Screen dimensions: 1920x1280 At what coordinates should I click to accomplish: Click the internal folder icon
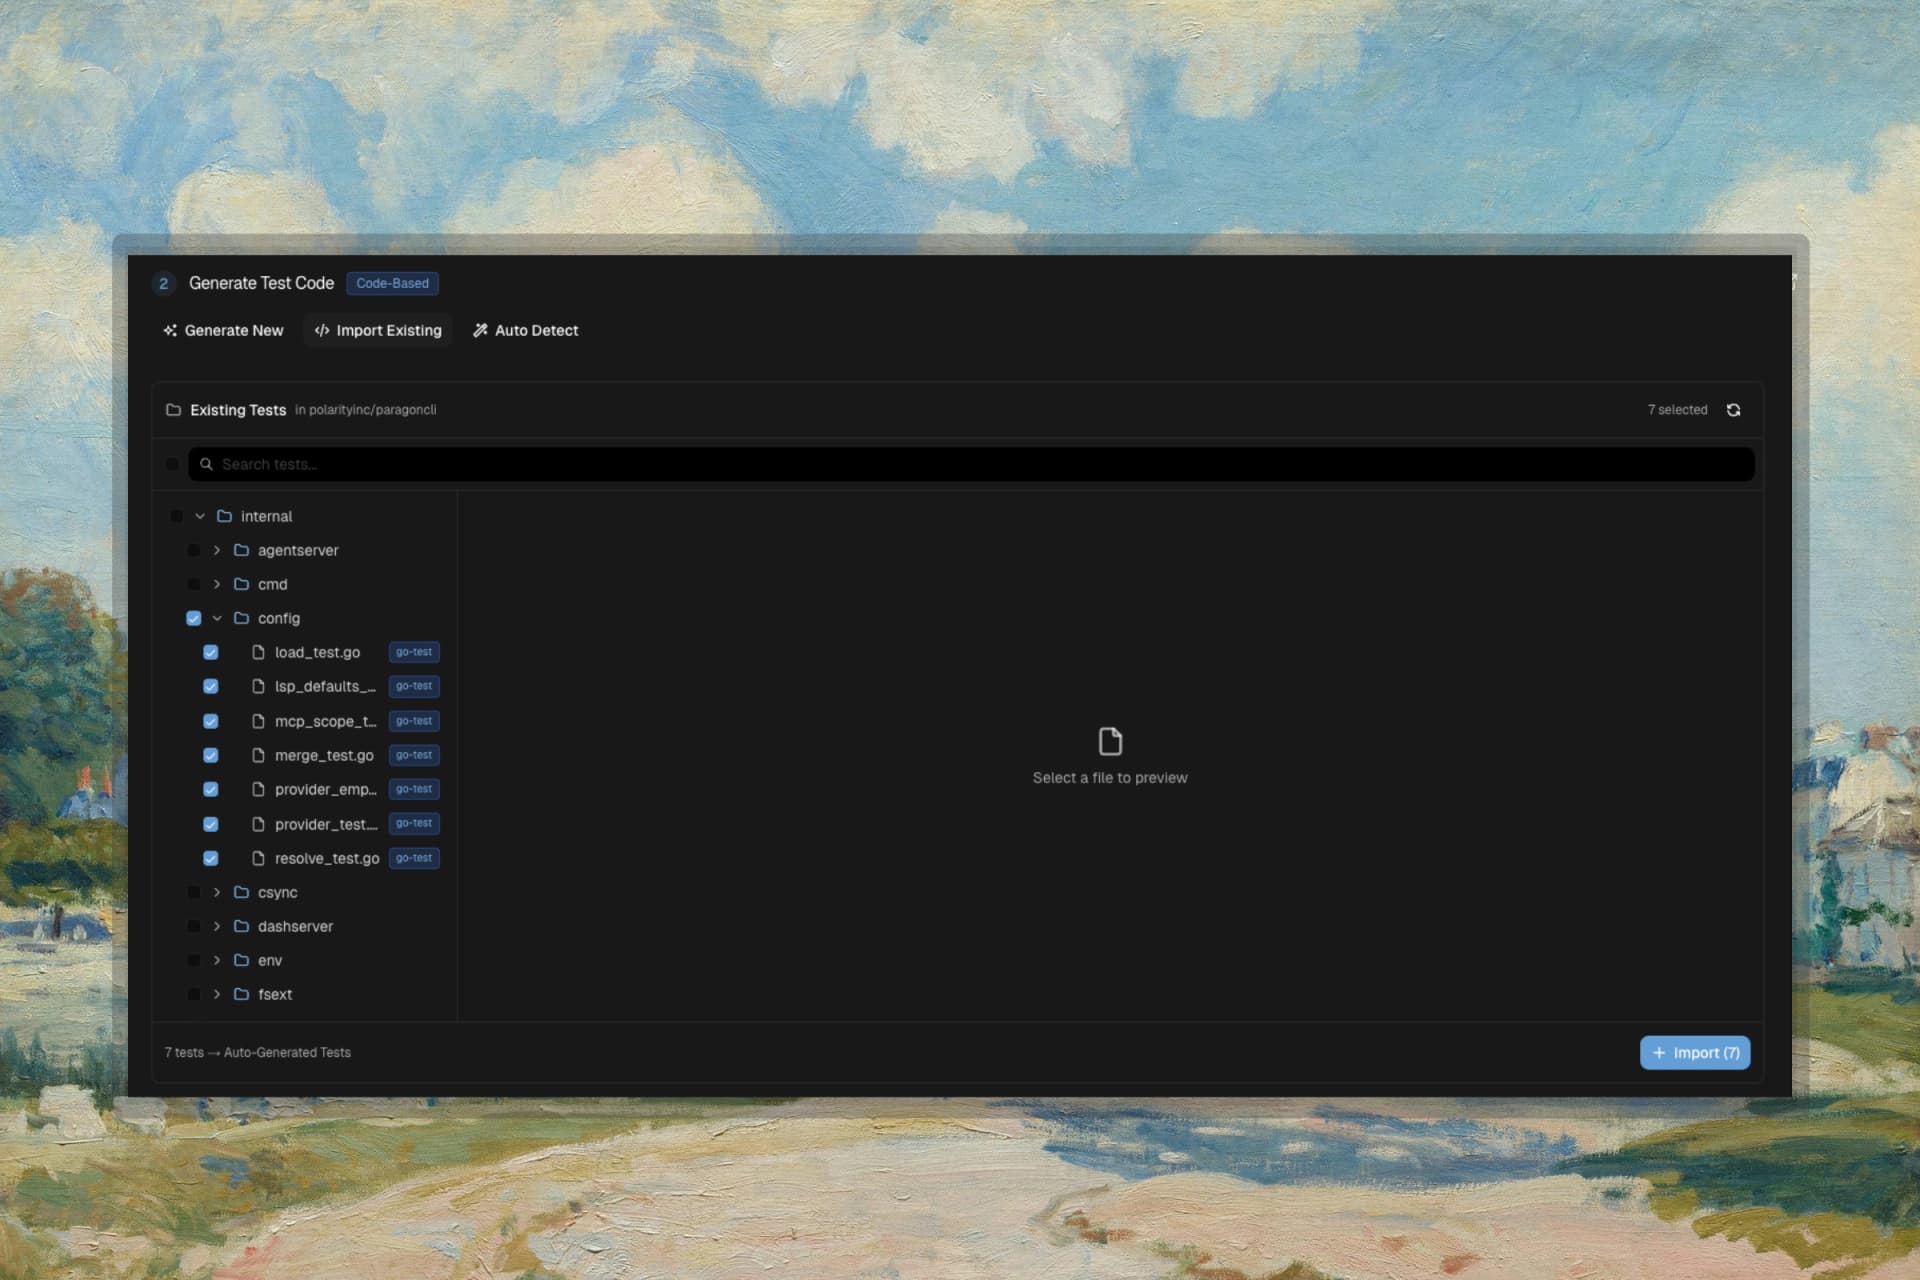tap(224, 516)
